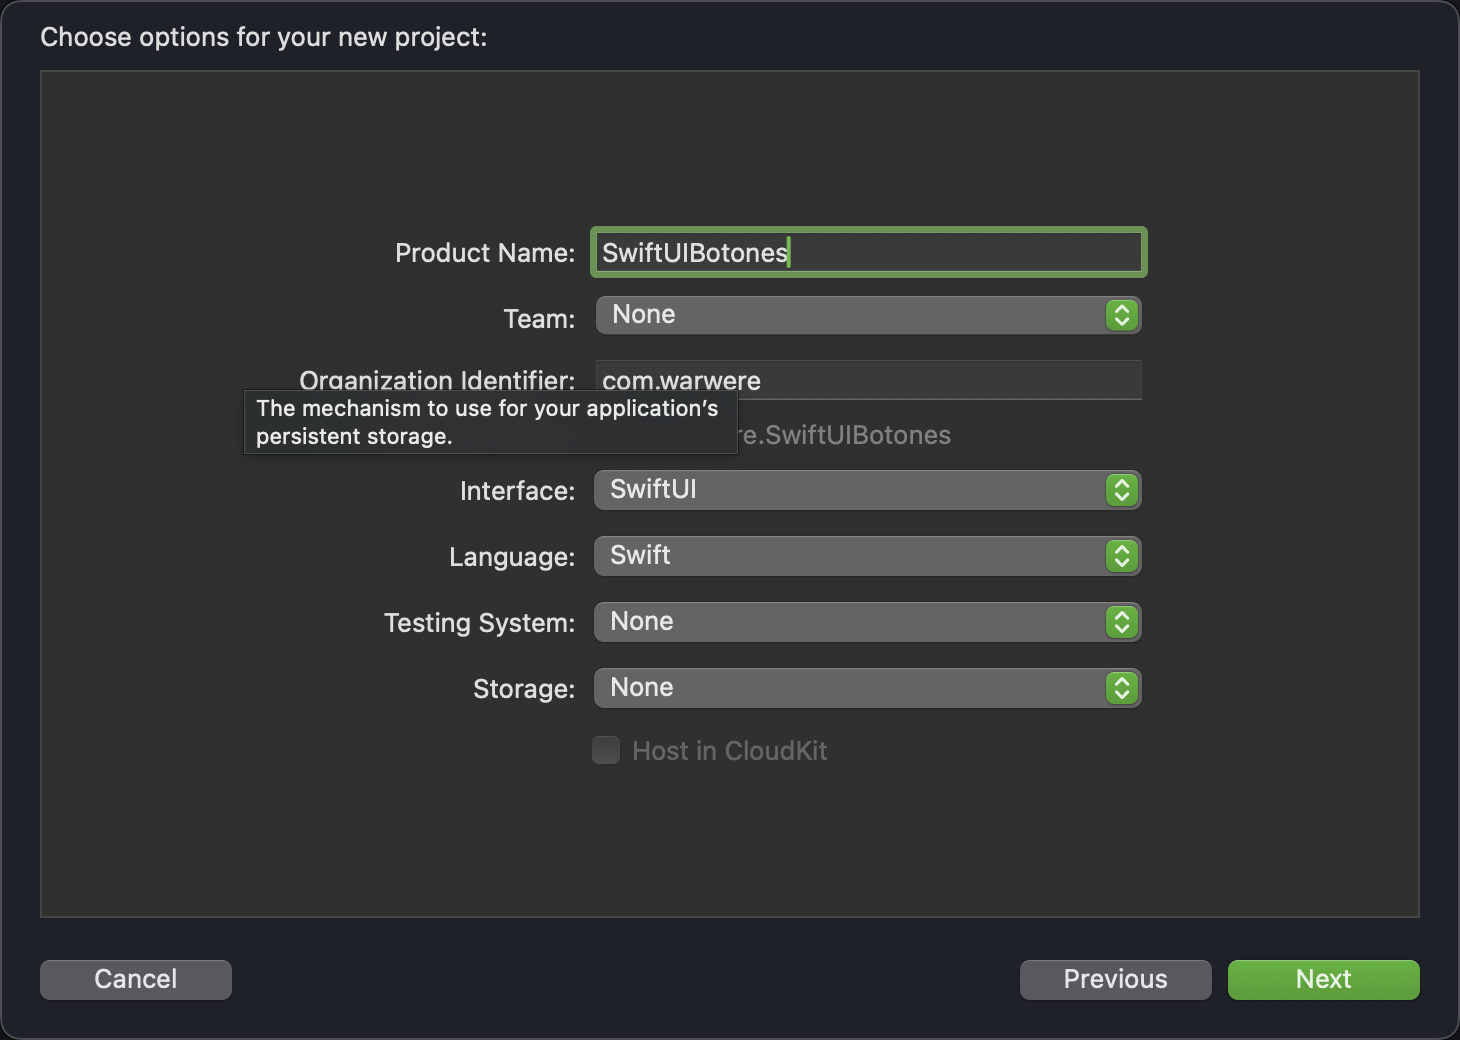
Task: Cancel the new project setup
Action: tap(135, 979)
